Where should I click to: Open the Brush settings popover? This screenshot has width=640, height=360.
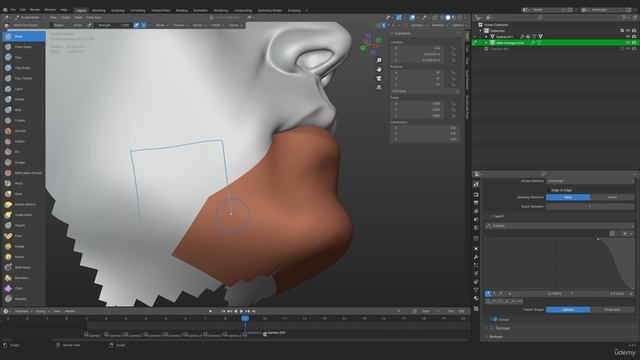click(x=161, y=25)
